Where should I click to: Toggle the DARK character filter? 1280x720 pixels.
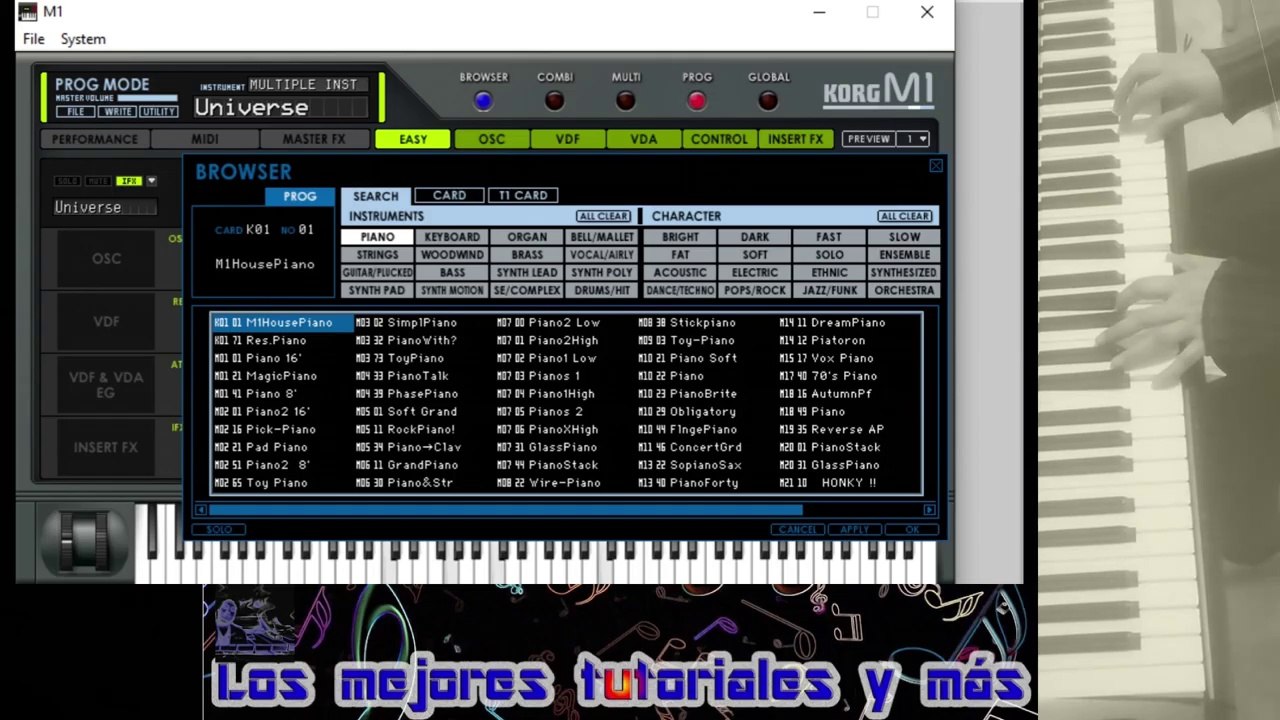[755, 237]
